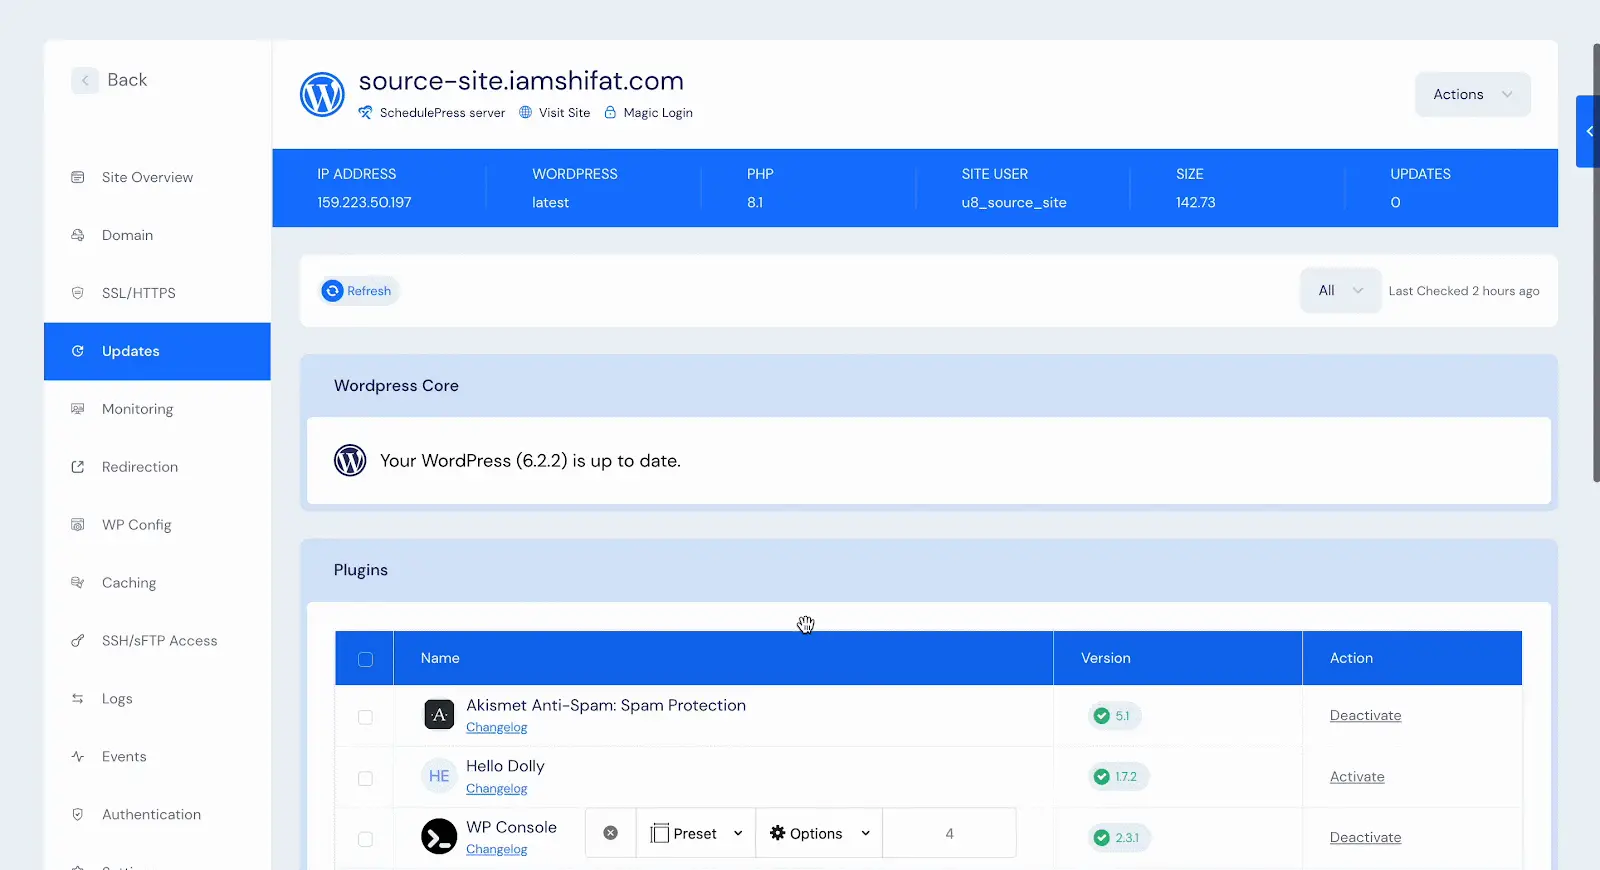The image size is (1600, 870).
Task: Click the SchedulePress server icon
Action: pyautogui.click(x=366, y=113)
